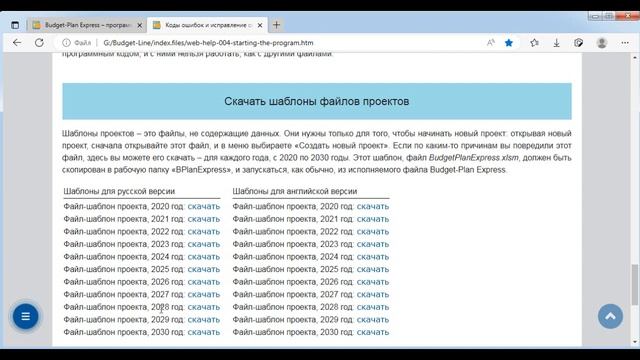
Task: Download English version template for 2029
Action: click(373, 320)
